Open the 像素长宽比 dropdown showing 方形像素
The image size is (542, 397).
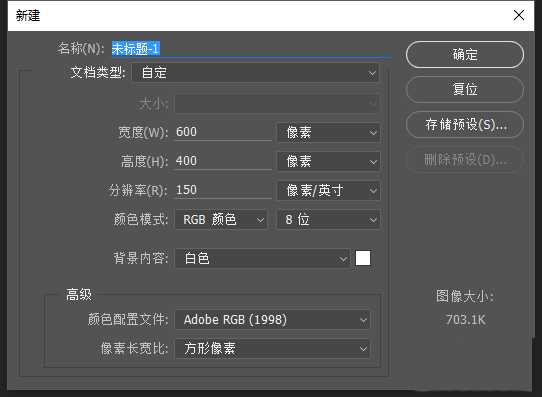point(272,349)
